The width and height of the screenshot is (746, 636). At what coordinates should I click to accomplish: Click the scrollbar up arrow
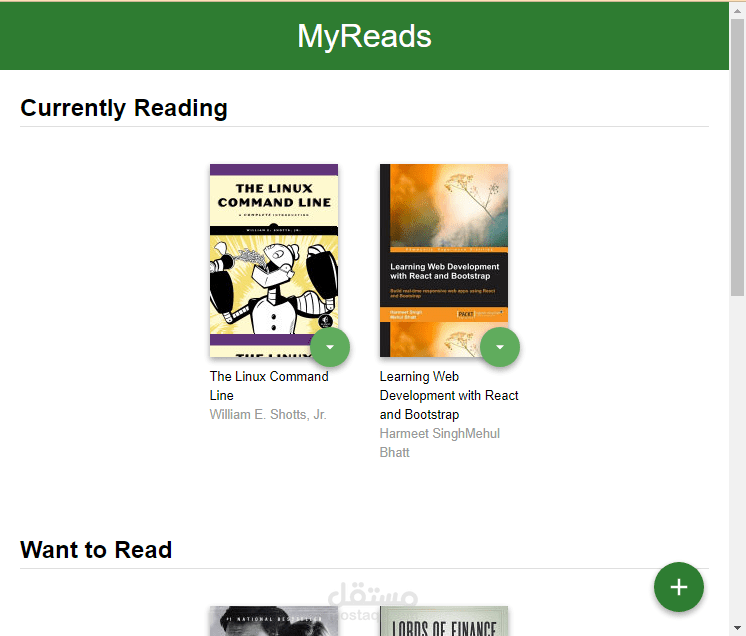pos(737,10)
